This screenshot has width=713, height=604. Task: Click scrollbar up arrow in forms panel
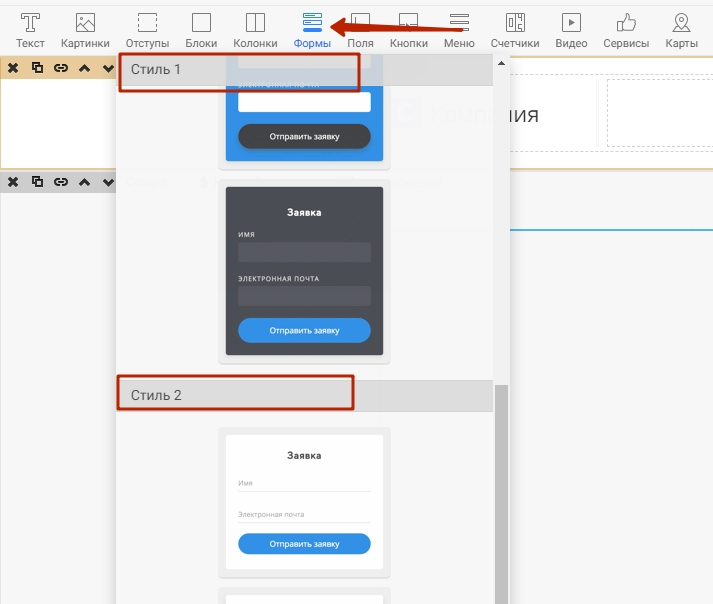tap(501, 63)
